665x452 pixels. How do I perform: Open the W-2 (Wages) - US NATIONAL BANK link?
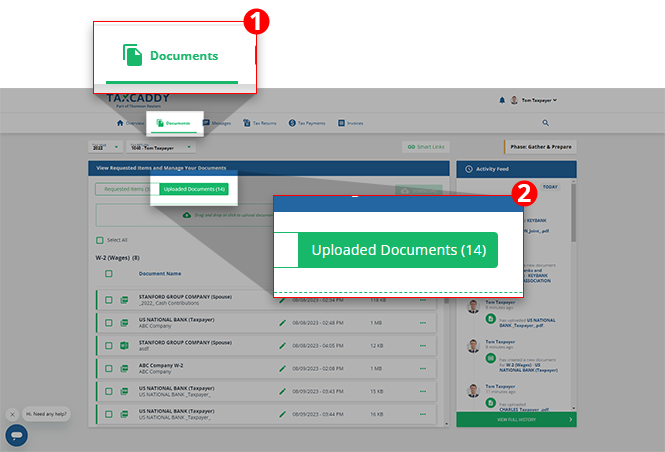[528, 368]
